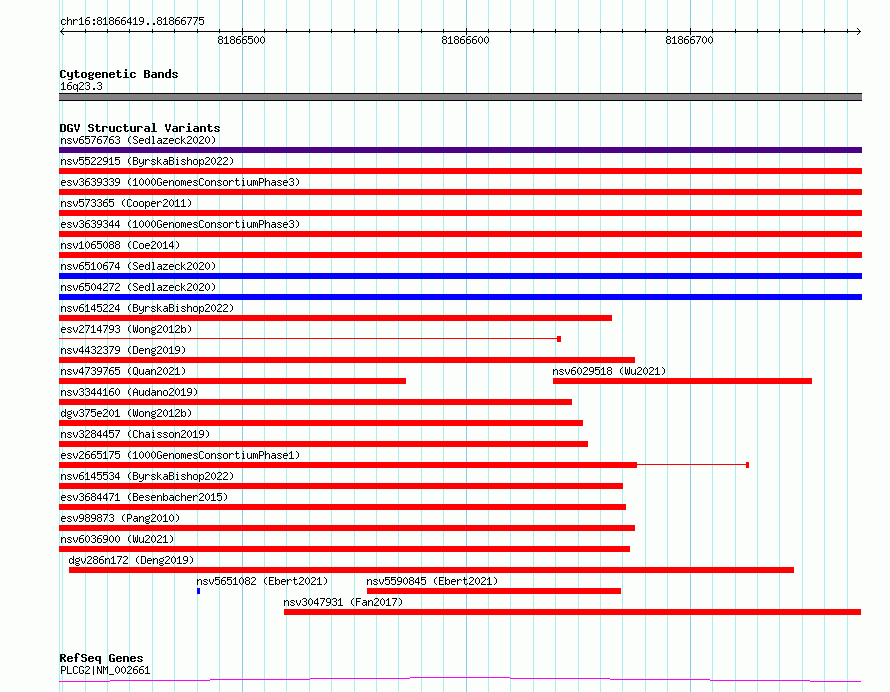Select nsv6145534 (ByrskaBishop2022) label

147,476
